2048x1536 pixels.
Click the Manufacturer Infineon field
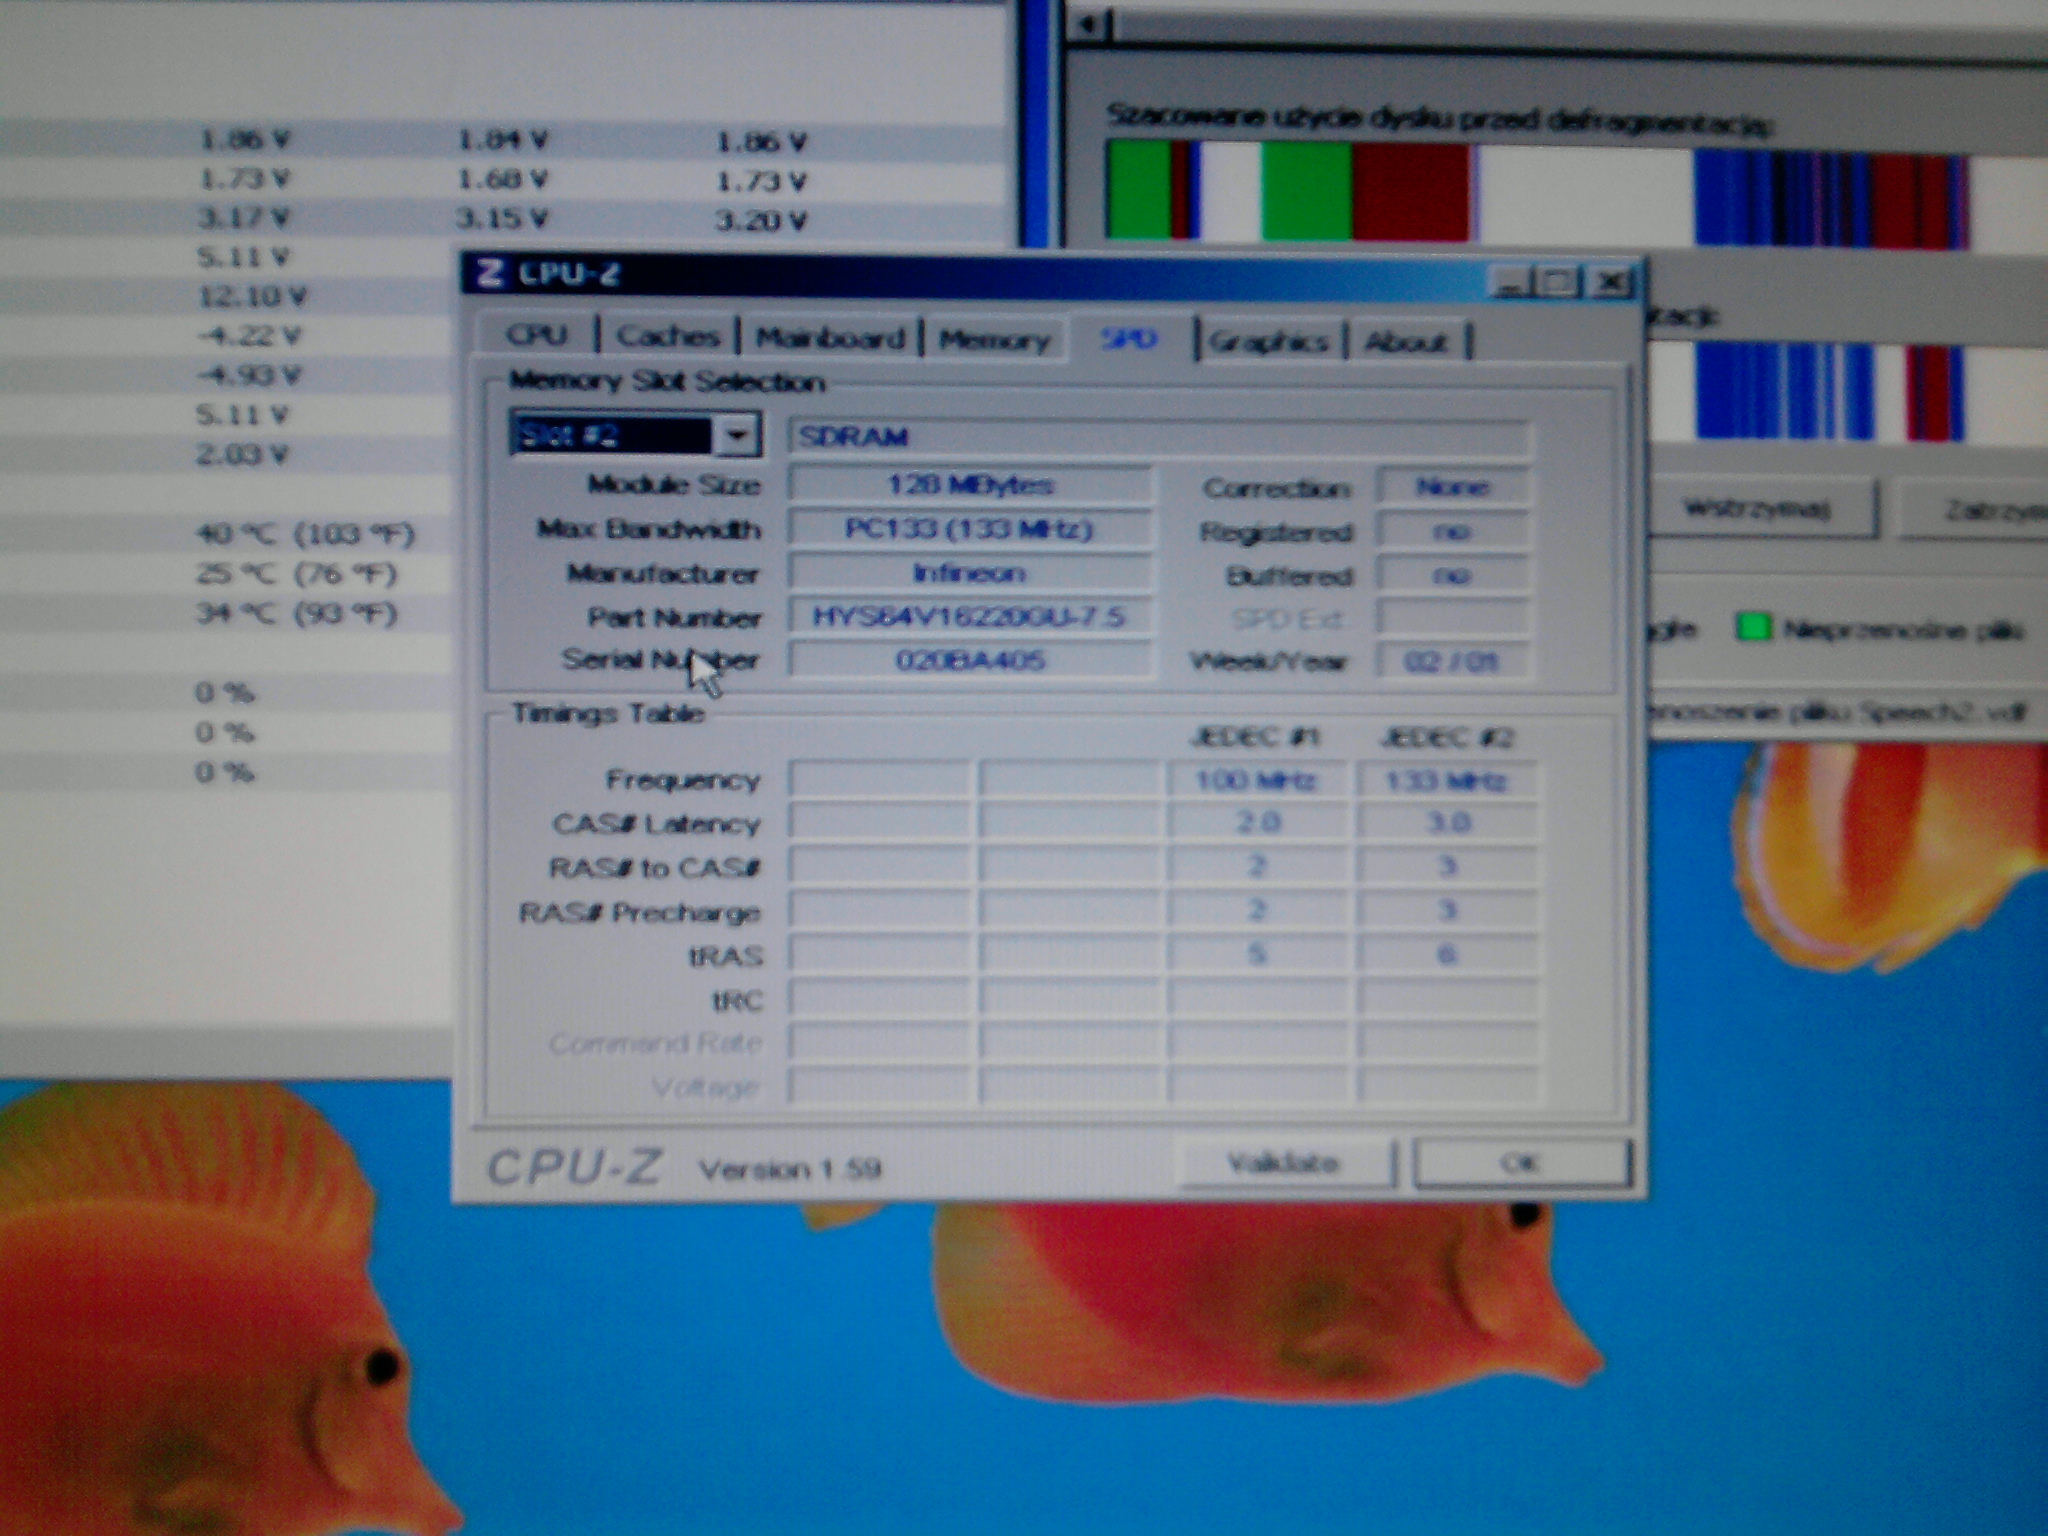[968, 573]
